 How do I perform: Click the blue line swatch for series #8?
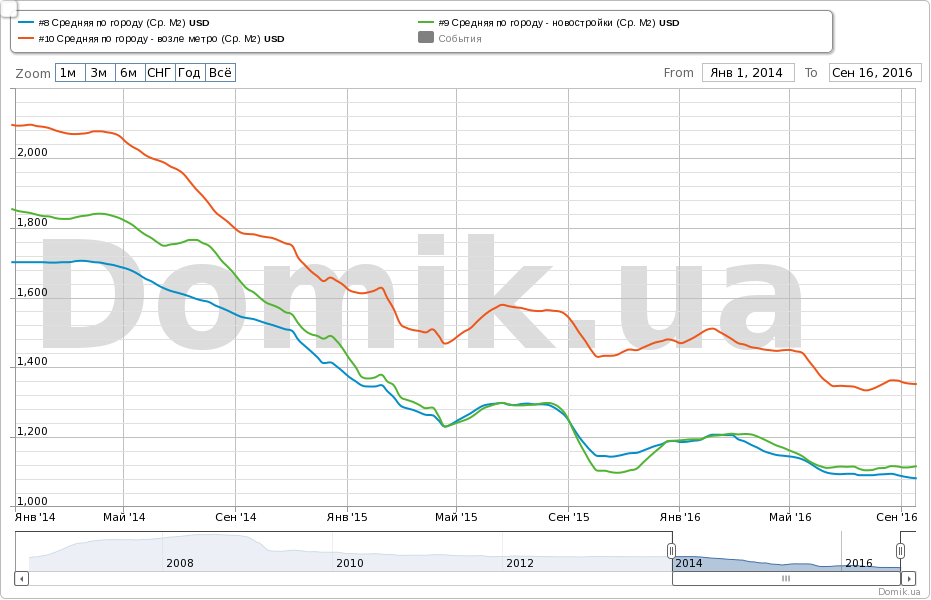(26, 23)
